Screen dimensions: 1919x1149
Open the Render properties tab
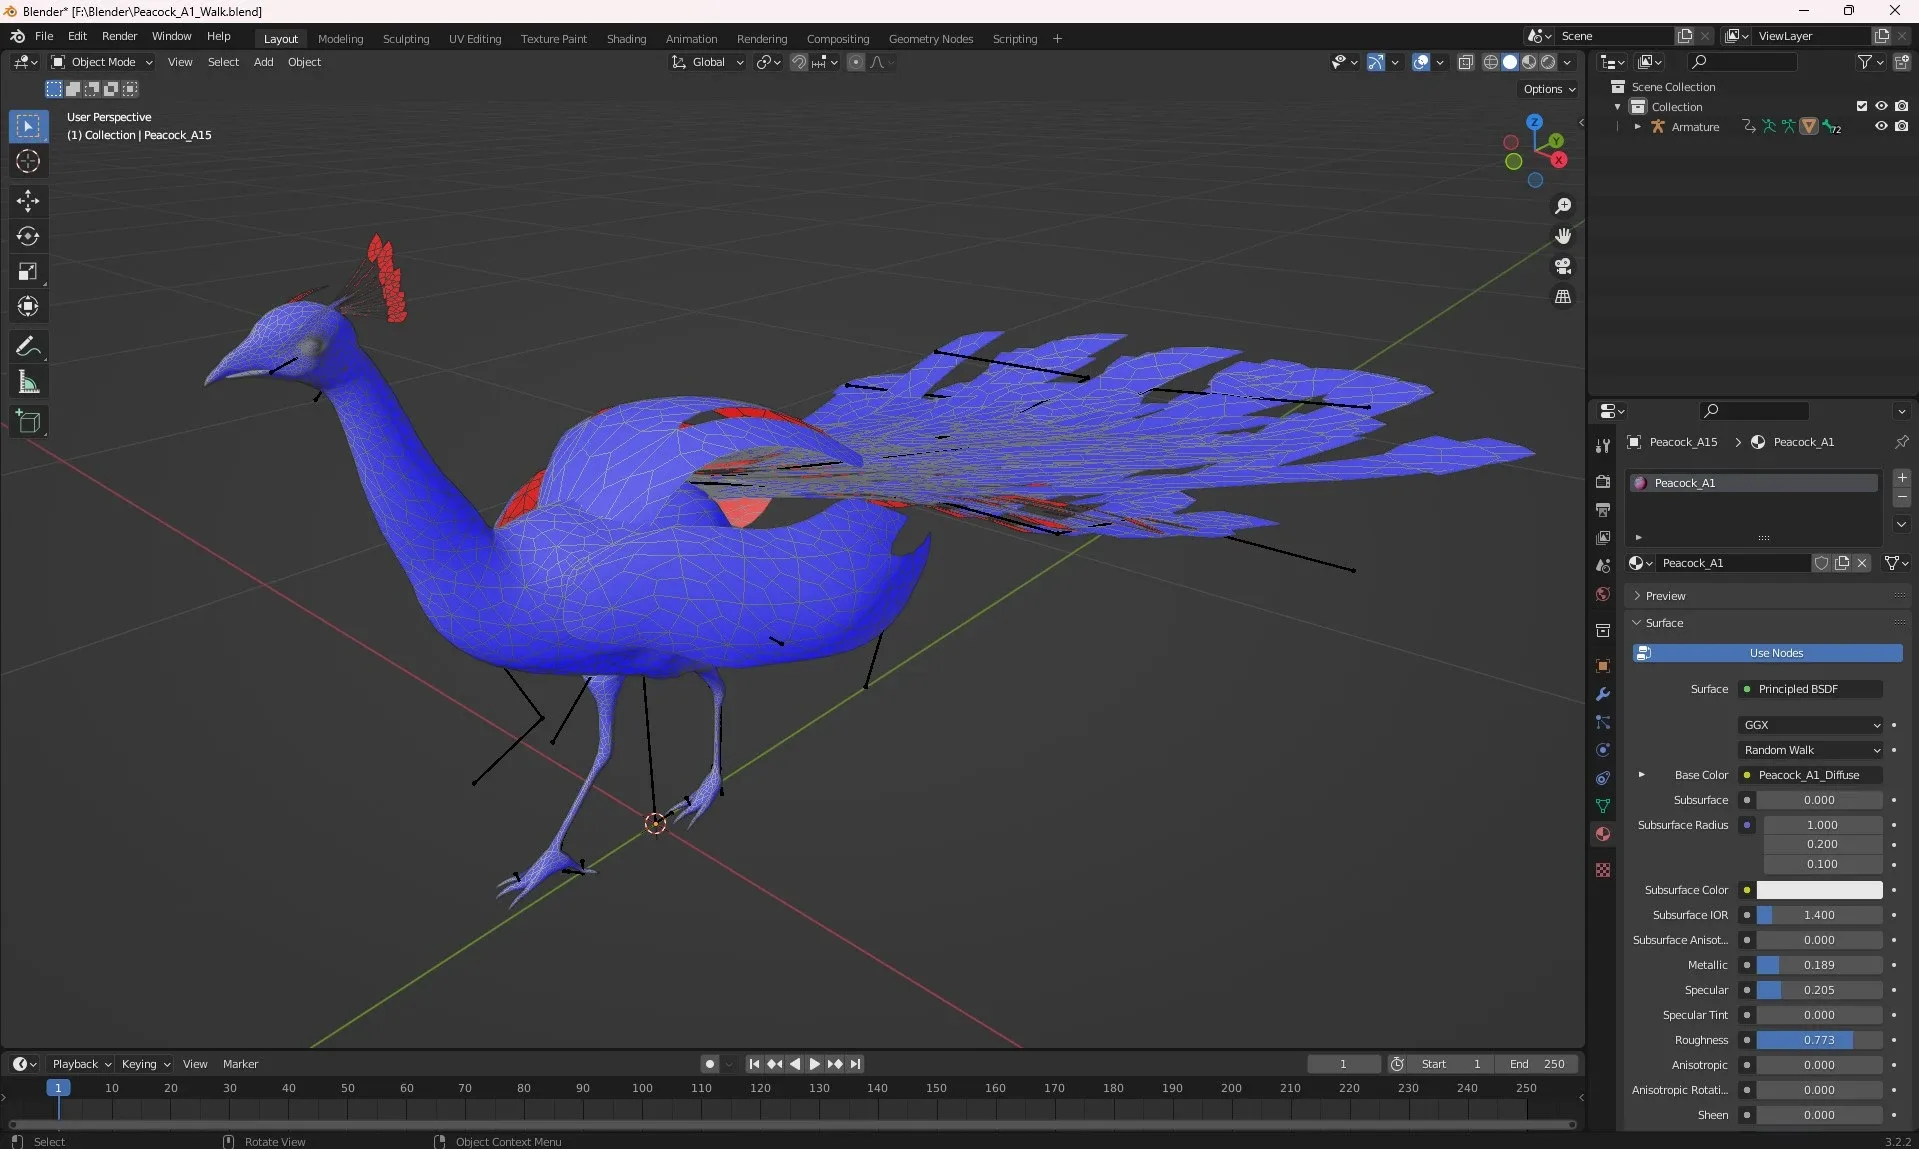click(x=1603, y=481)
